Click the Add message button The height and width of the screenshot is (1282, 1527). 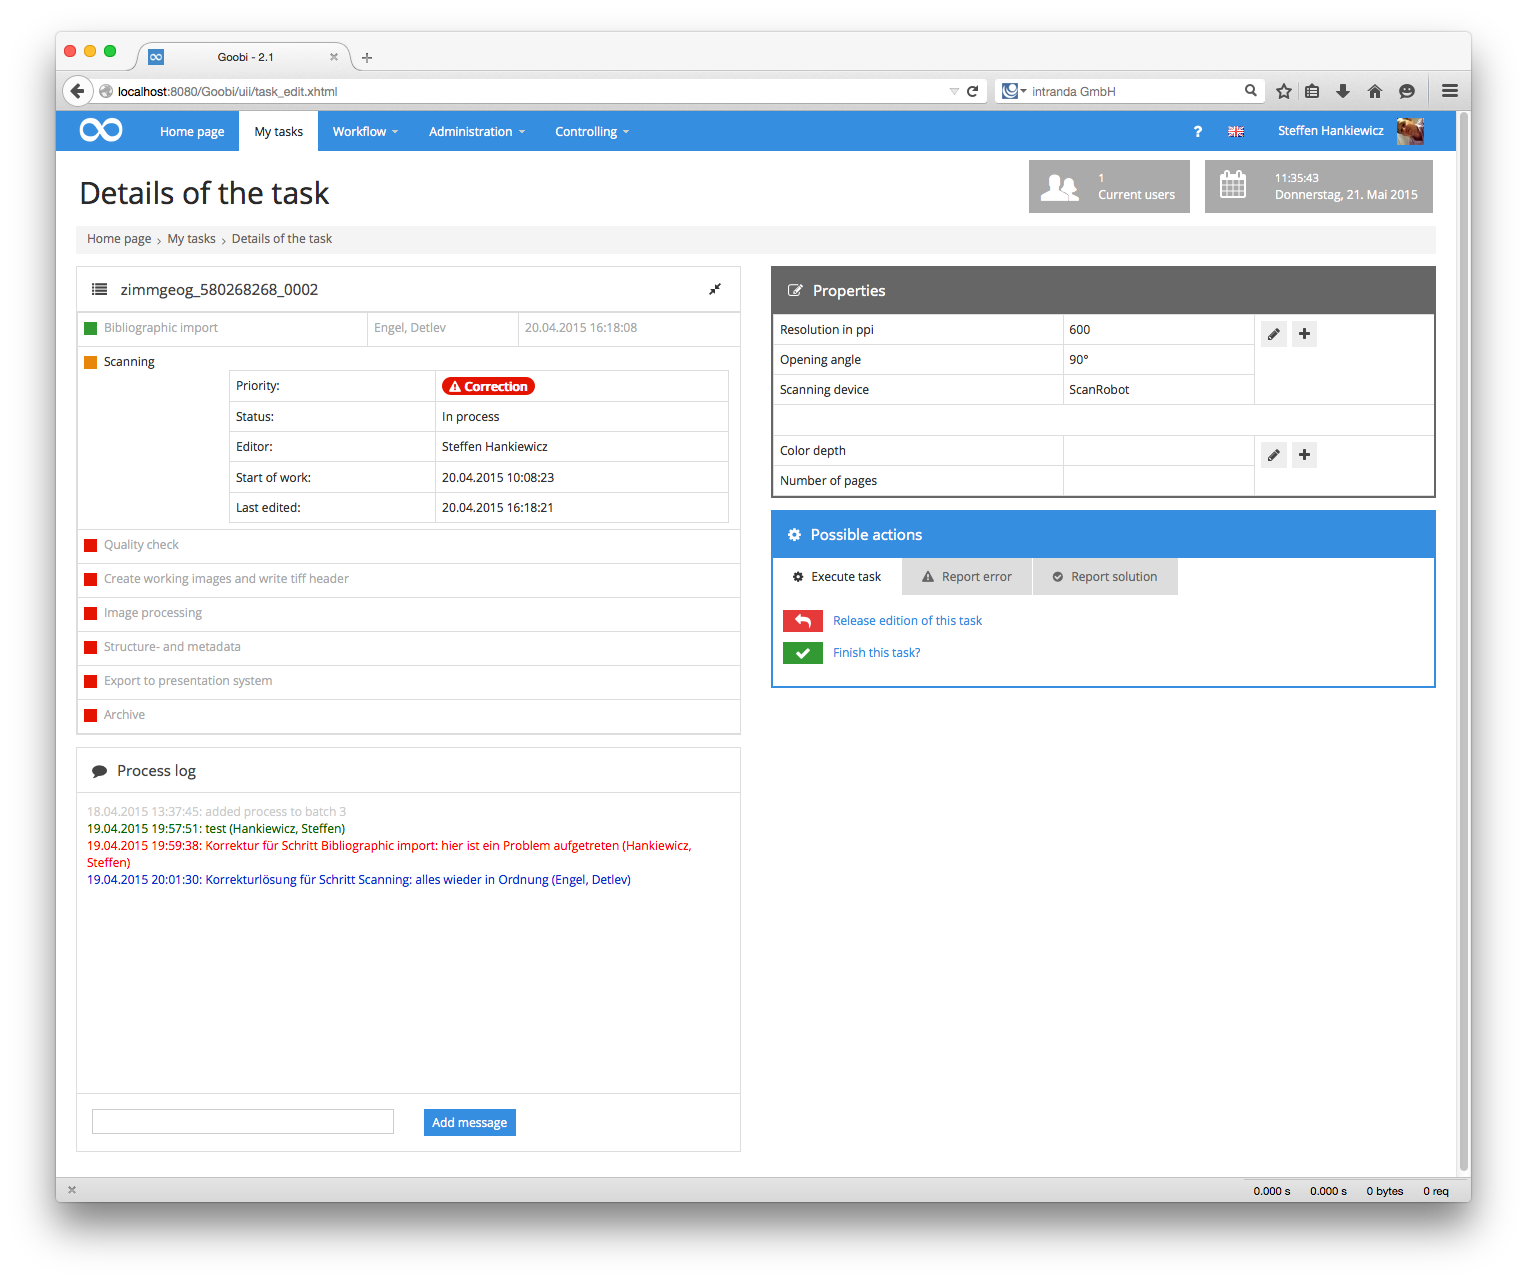click(470, 1123)
